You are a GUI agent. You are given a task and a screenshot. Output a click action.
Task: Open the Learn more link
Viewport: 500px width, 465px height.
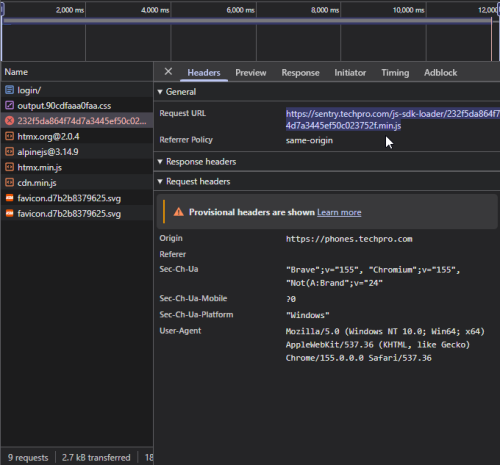coord(339,212)
